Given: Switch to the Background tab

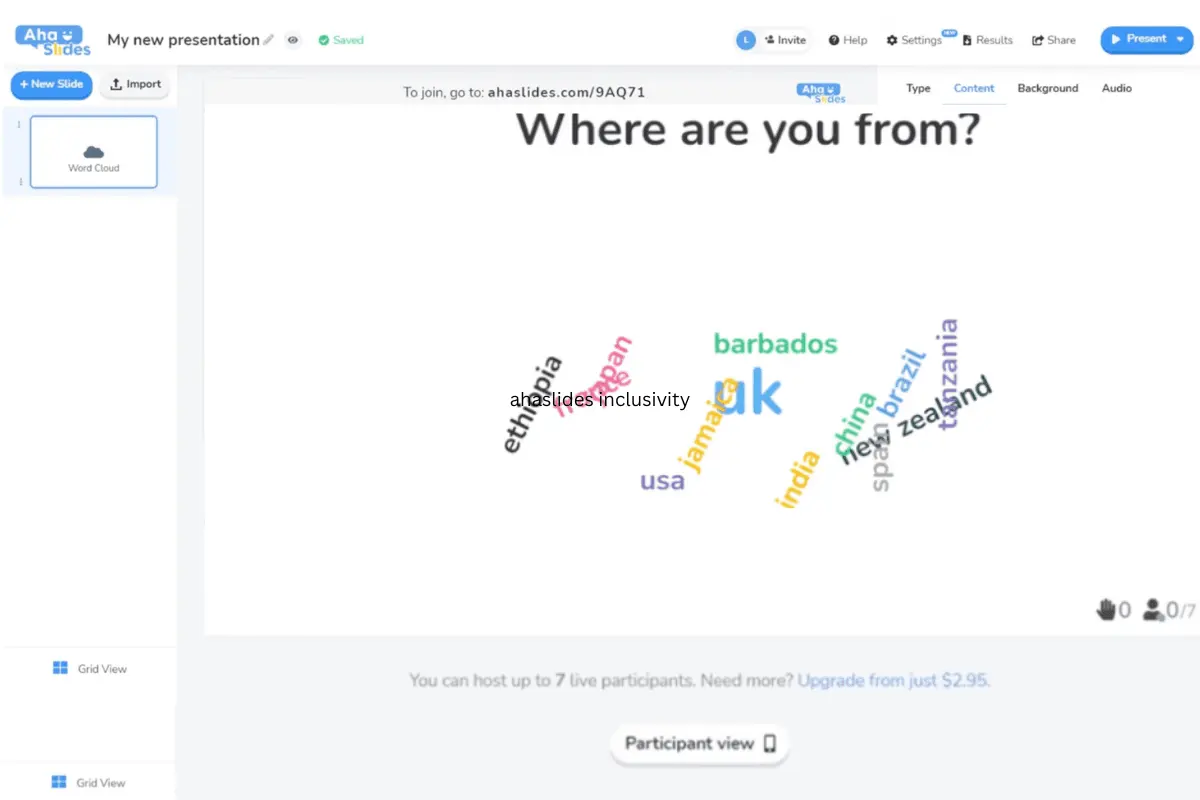Looking at the screenshot, I should click(x=1048, y=88).
